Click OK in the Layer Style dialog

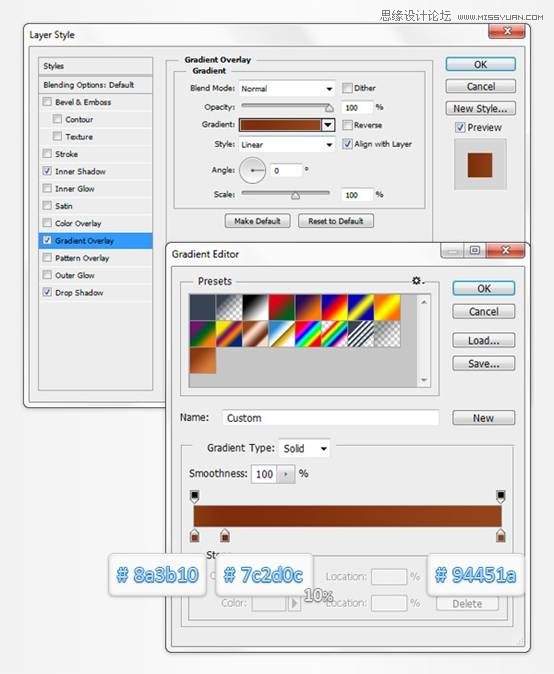(481, 64)
